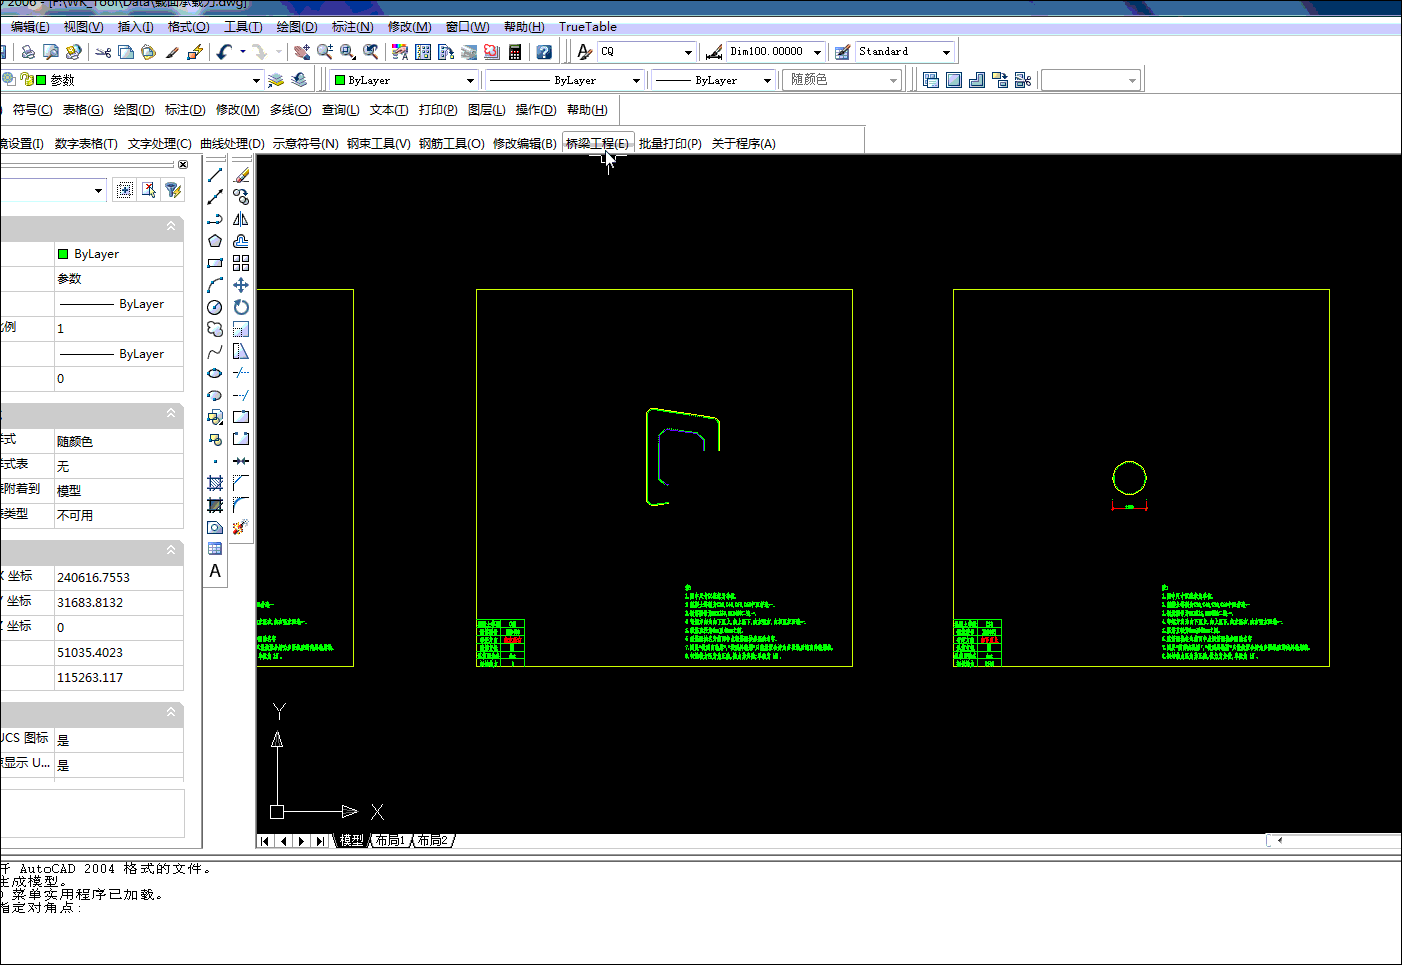This screenshot has width=1402, height=965.
Task: Select the Table tool in draw toolbar
Action: (215, 549)
